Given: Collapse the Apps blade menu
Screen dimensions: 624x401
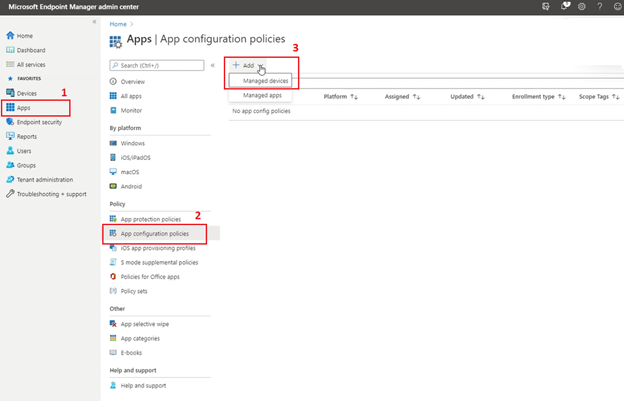Looking at the screenshot, I should tap(213, 65).
